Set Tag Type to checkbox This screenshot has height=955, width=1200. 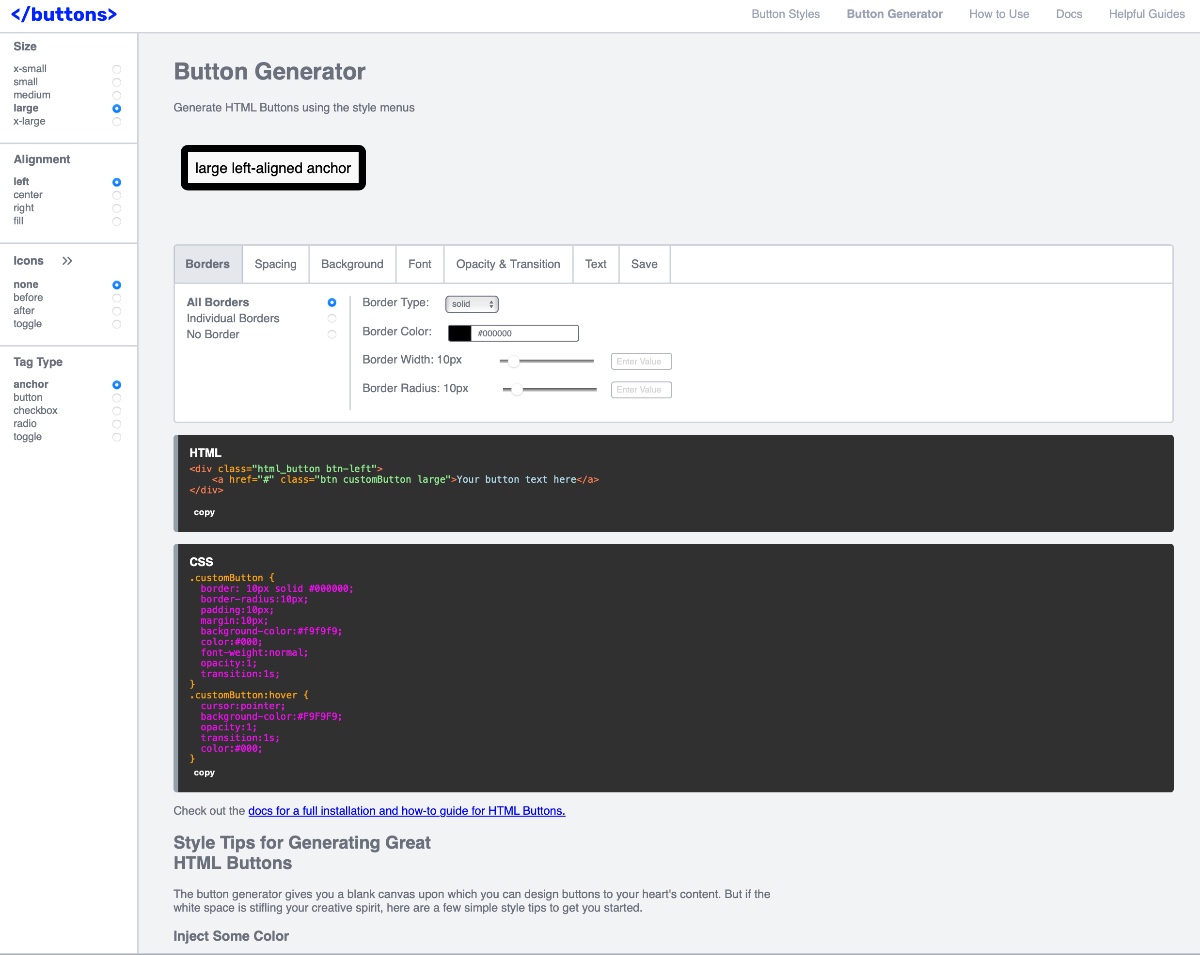[x=117, y=410]
